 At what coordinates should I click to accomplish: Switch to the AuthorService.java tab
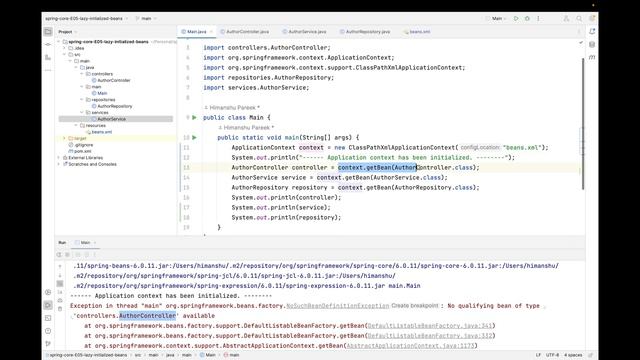(x=304, y=31)
